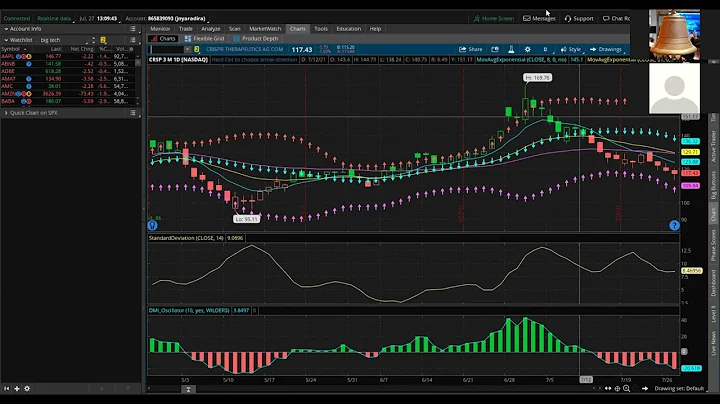Click the chart horizontal scrollbar thumb
Viewport: 720px width, 404px height.
click(188, 389)
